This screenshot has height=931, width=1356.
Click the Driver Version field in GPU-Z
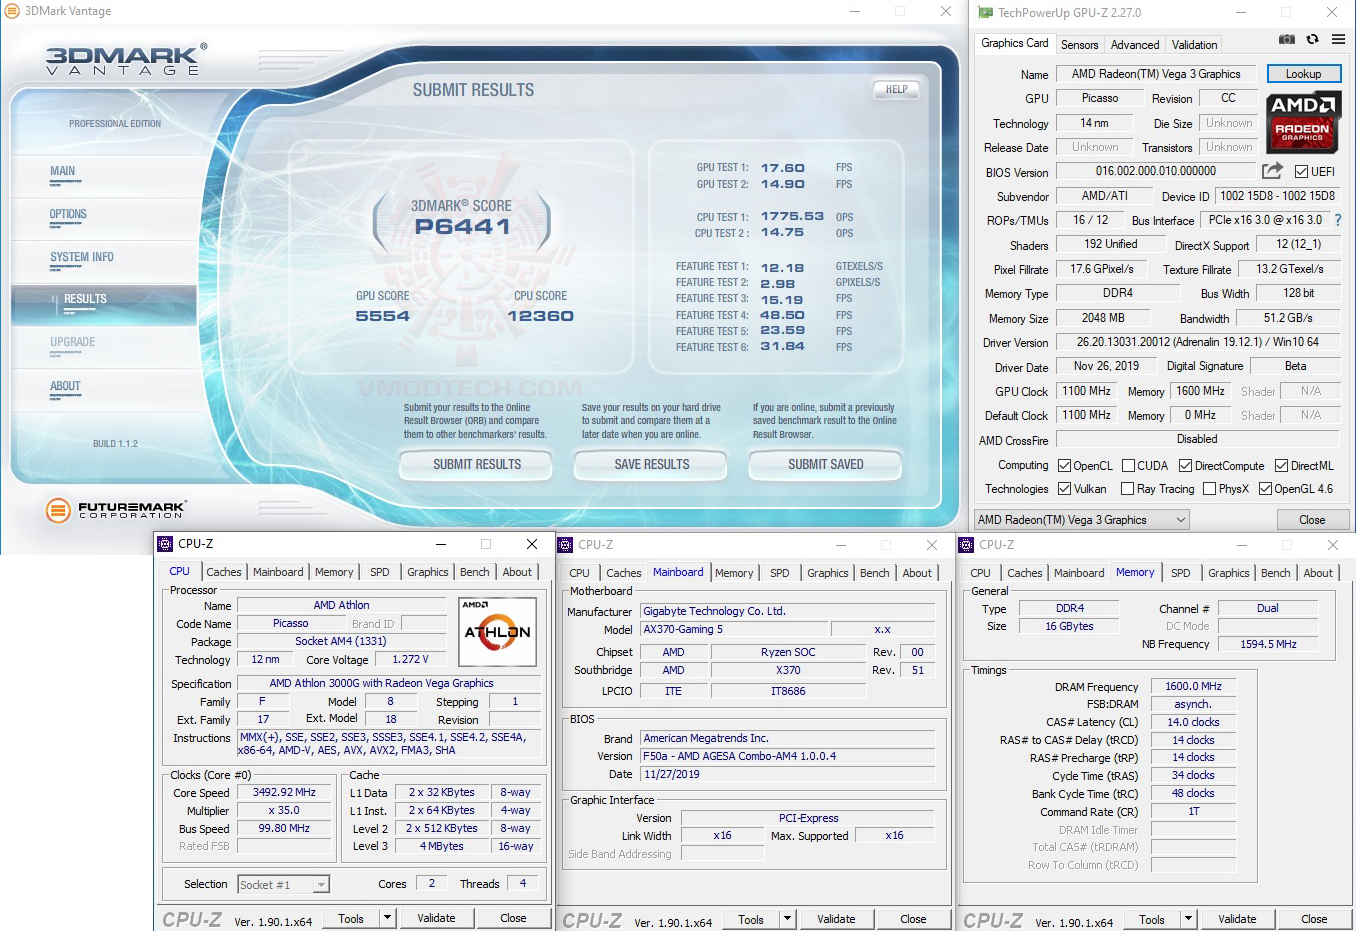[1198, 342]
